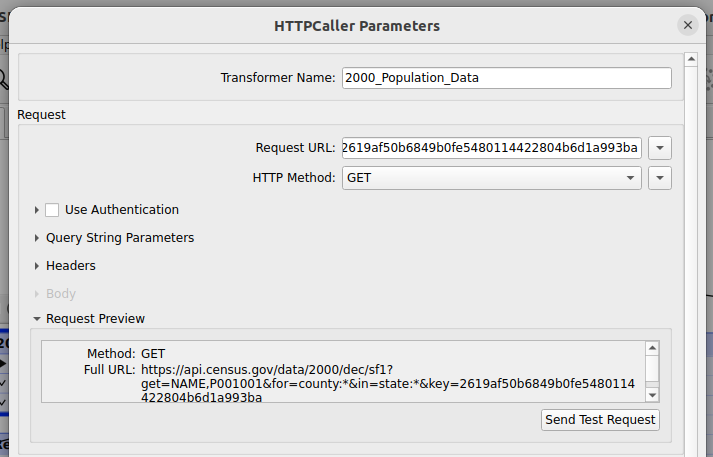Click the HTTPCaller Parameters title bar

point(356,25)
